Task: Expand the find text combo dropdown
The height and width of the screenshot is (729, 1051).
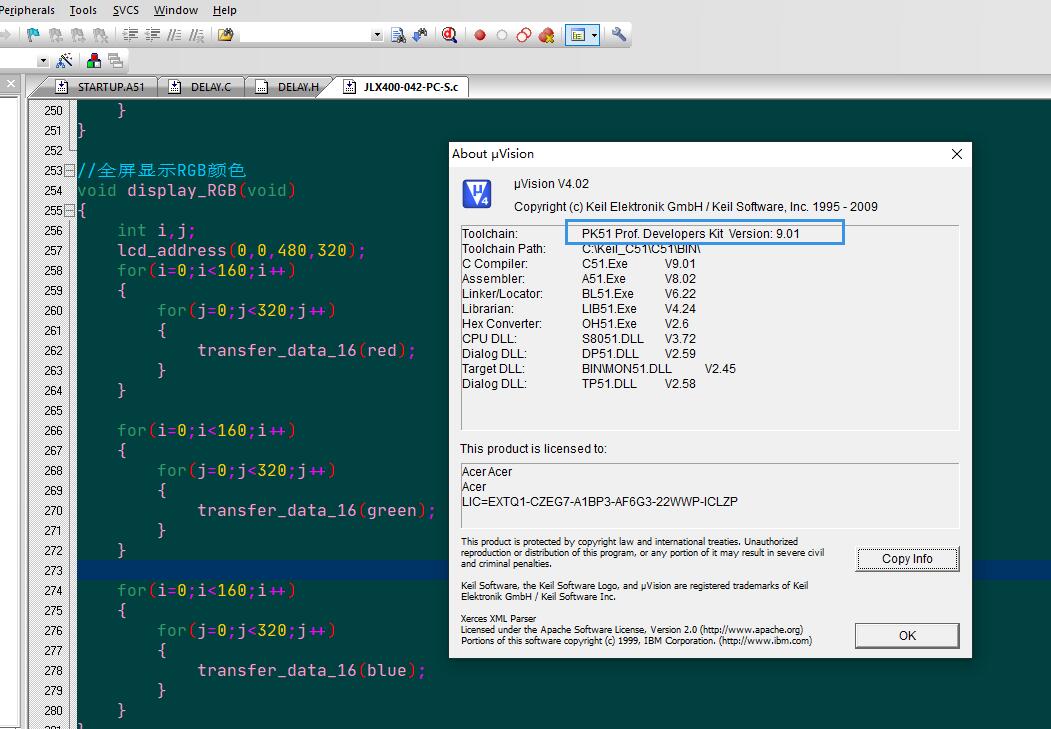Action: (377, 35)
